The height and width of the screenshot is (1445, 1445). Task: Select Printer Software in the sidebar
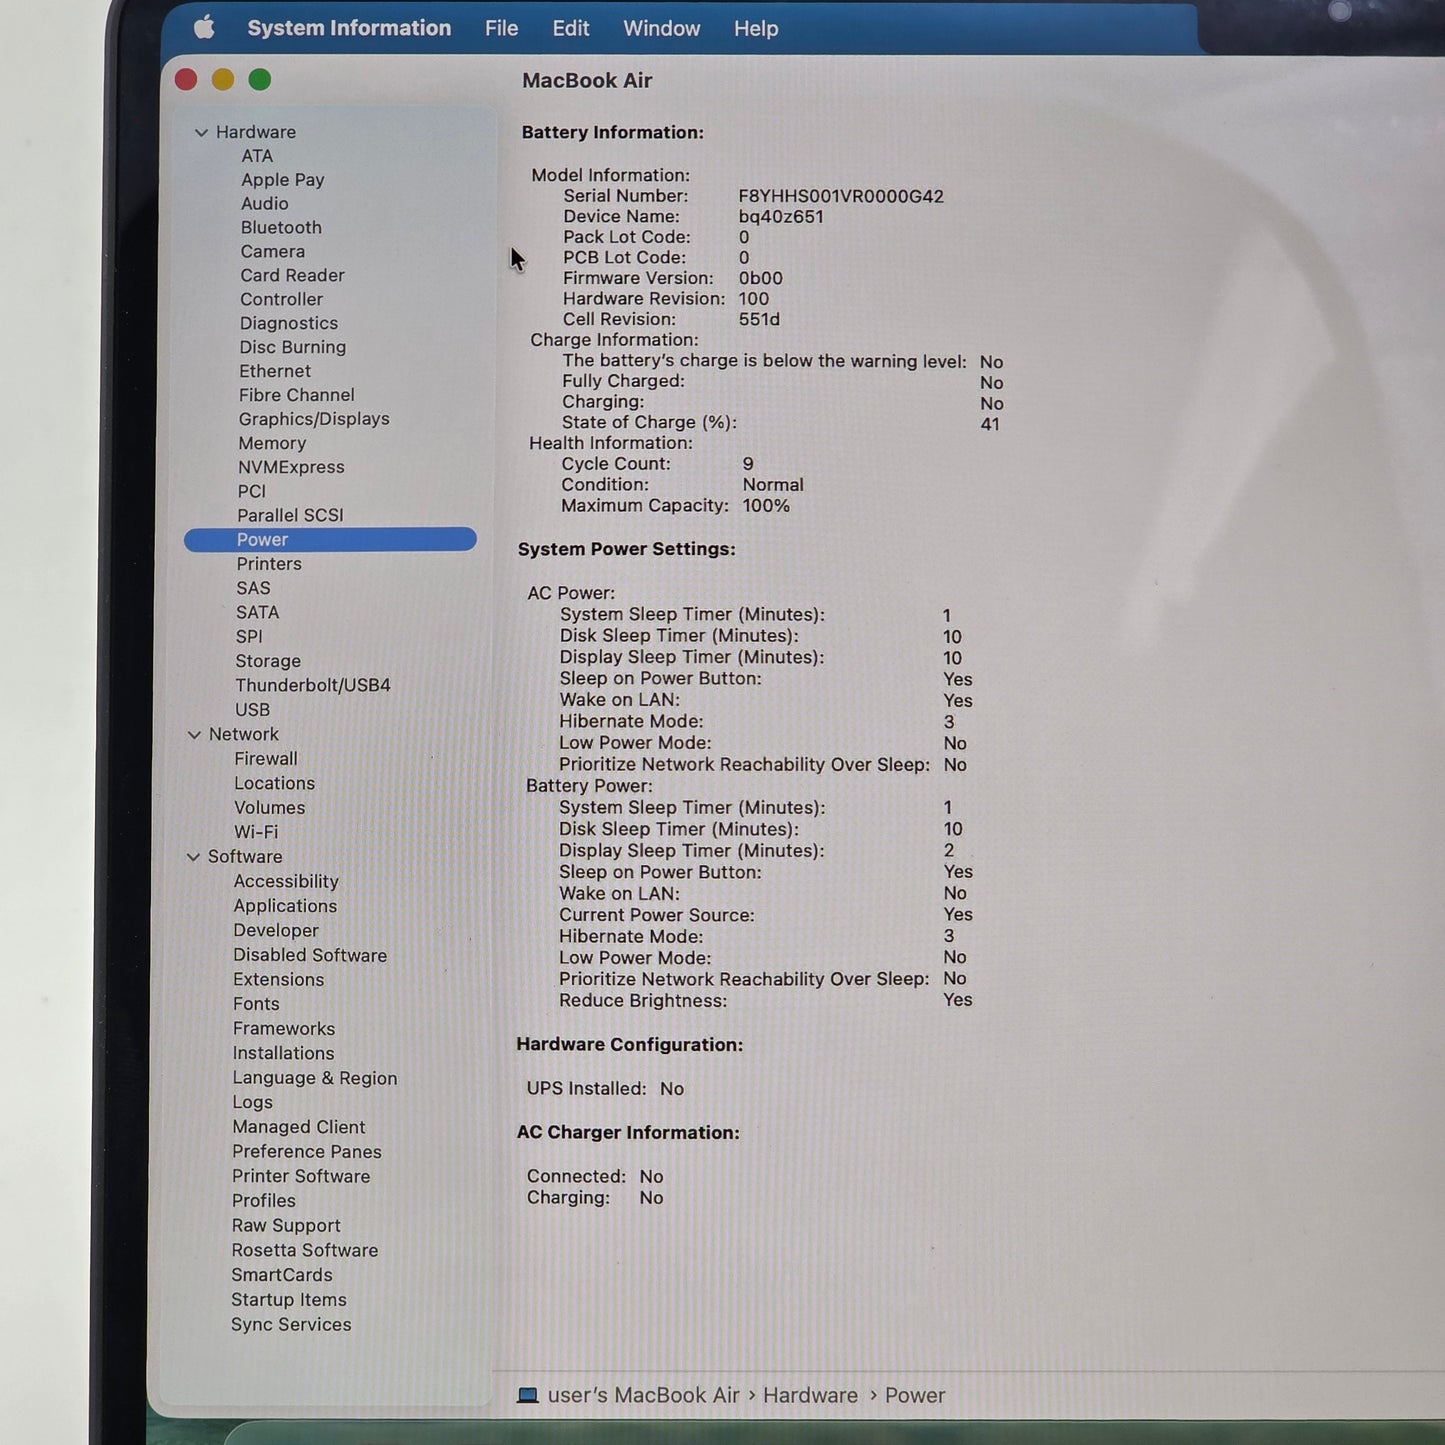point(301,1176)
